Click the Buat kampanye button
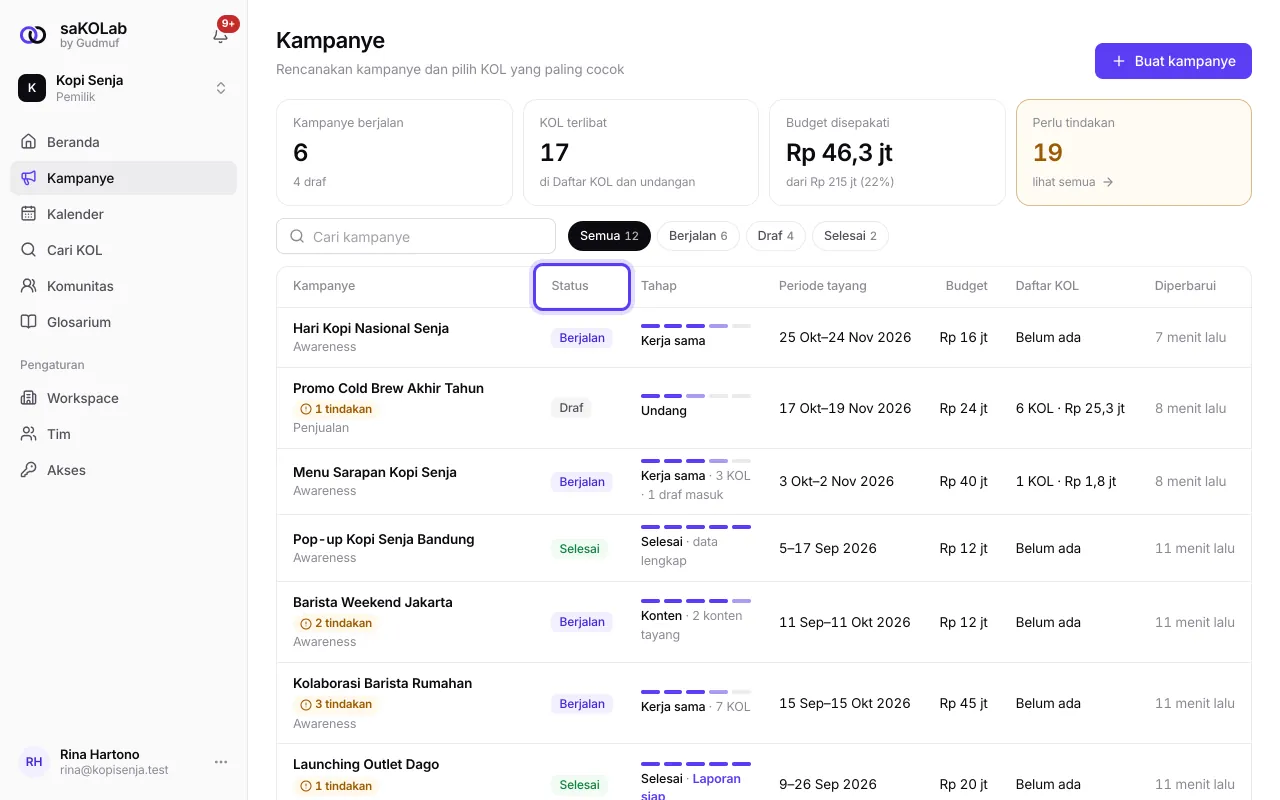Image resolution: width=1280 pixels, height=800 pixels. click(1173, 61)
